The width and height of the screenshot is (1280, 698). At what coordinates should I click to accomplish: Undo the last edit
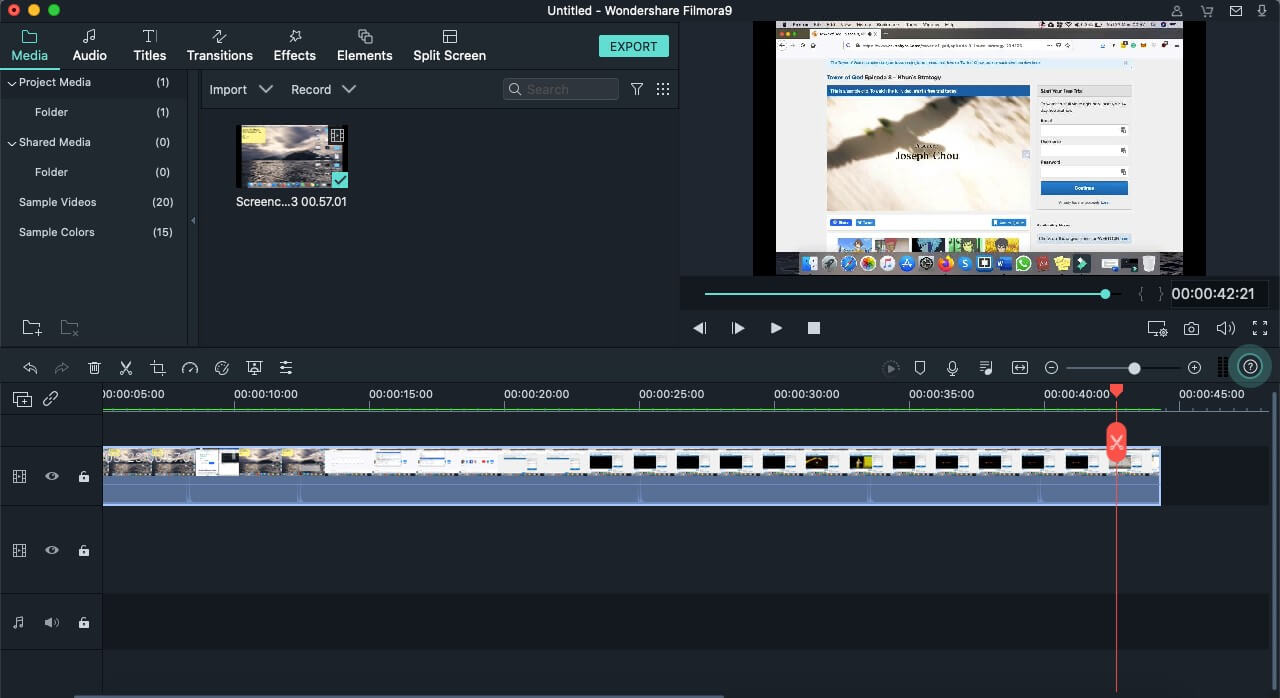click(30, 368)
